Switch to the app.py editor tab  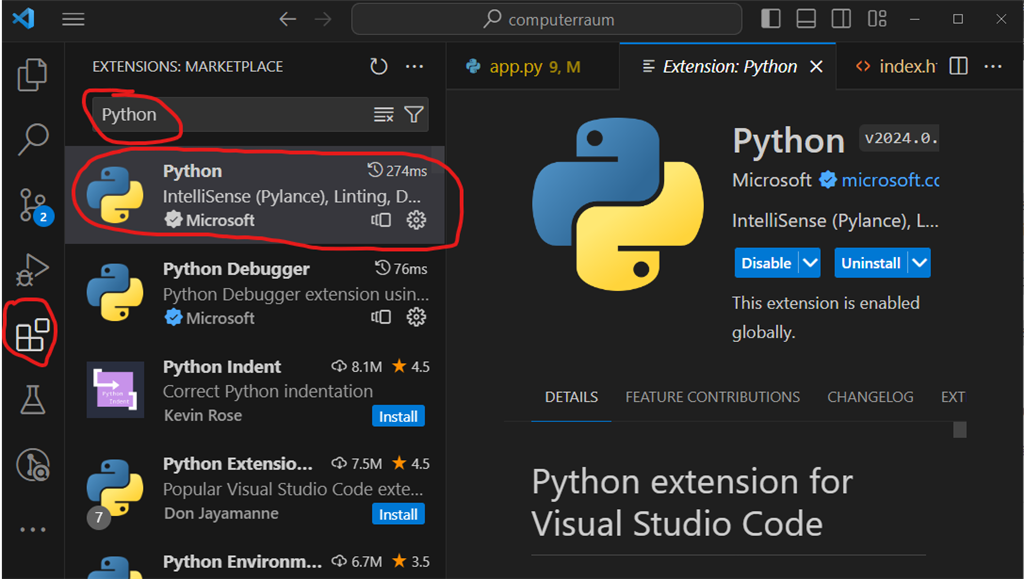(x=520, y=66)
